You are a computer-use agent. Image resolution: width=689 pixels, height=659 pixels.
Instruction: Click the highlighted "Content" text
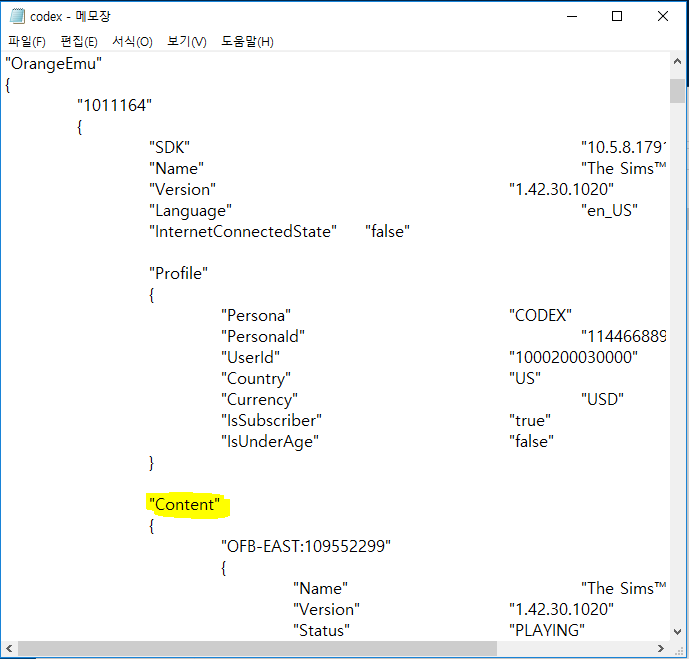coord(184,505)
